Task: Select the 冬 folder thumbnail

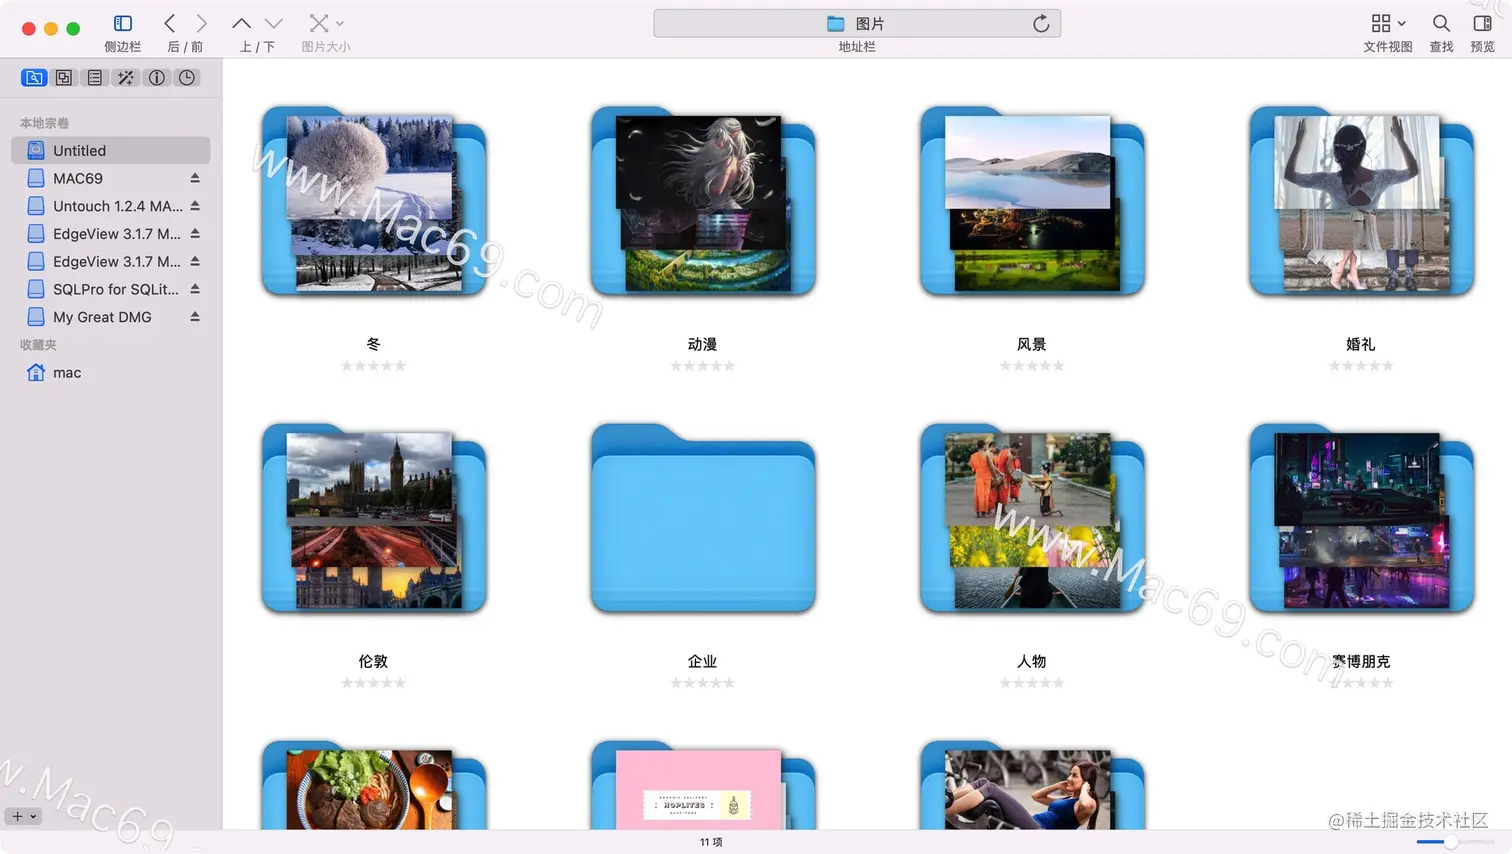Action: (x=373, y=203)
